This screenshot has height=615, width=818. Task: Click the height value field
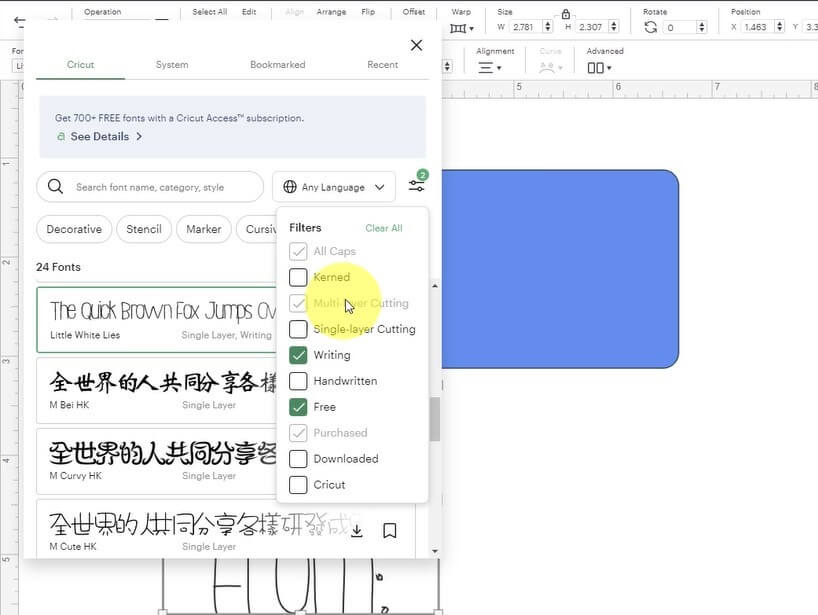pyautogui.click(x=592, y=27)
